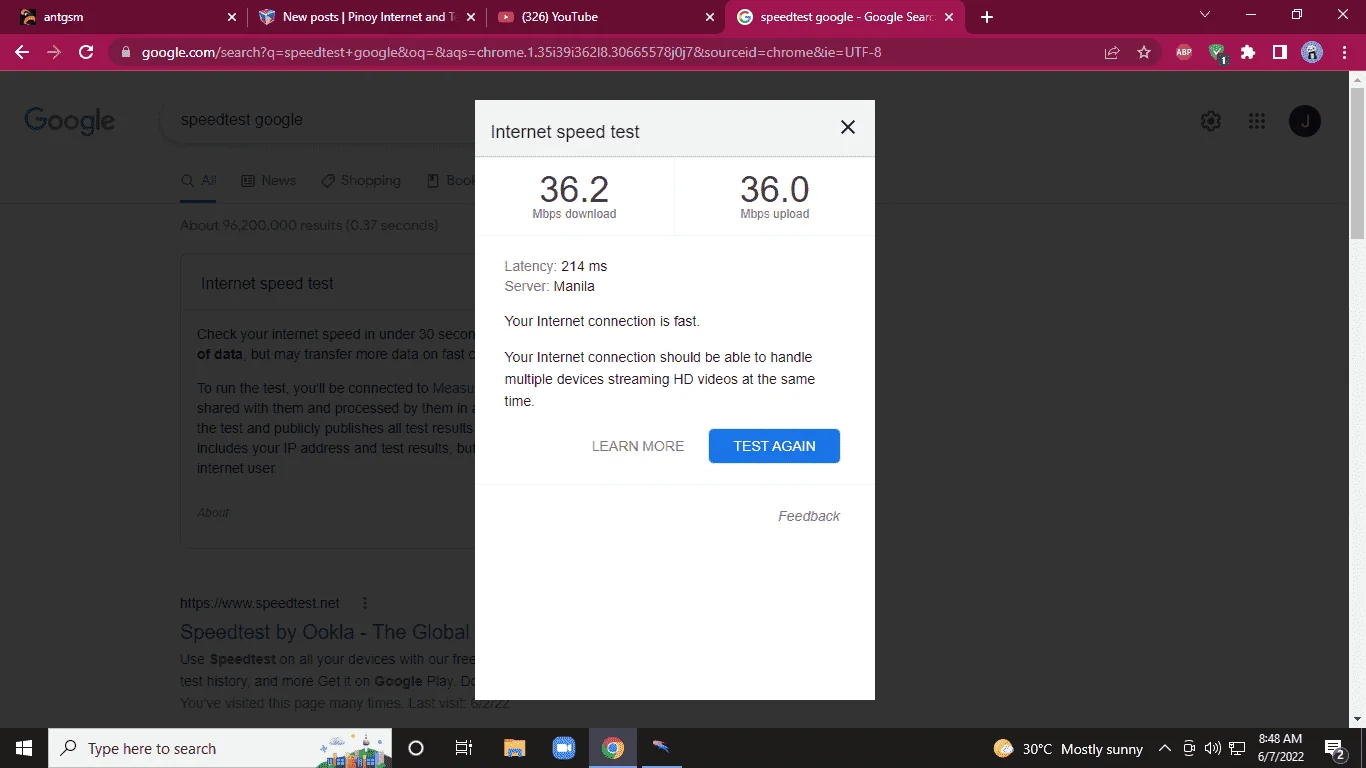Open the LEARN MORE link

pos(638,446)
